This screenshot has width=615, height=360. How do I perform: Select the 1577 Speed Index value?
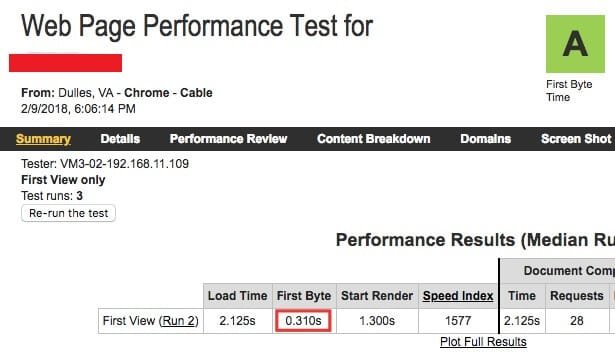click(458, 321)
